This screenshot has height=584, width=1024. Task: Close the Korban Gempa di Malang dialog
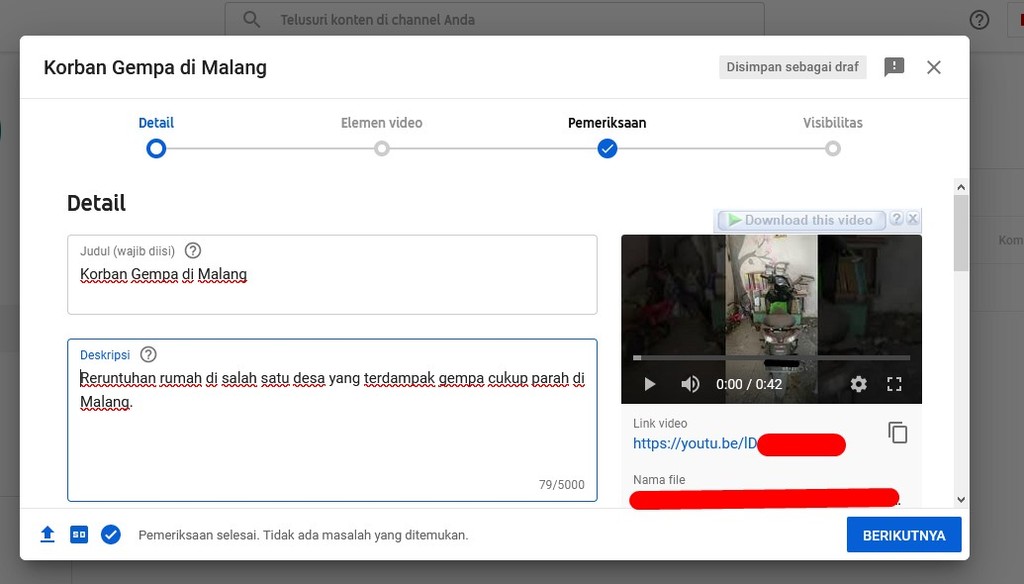[934, 67]
